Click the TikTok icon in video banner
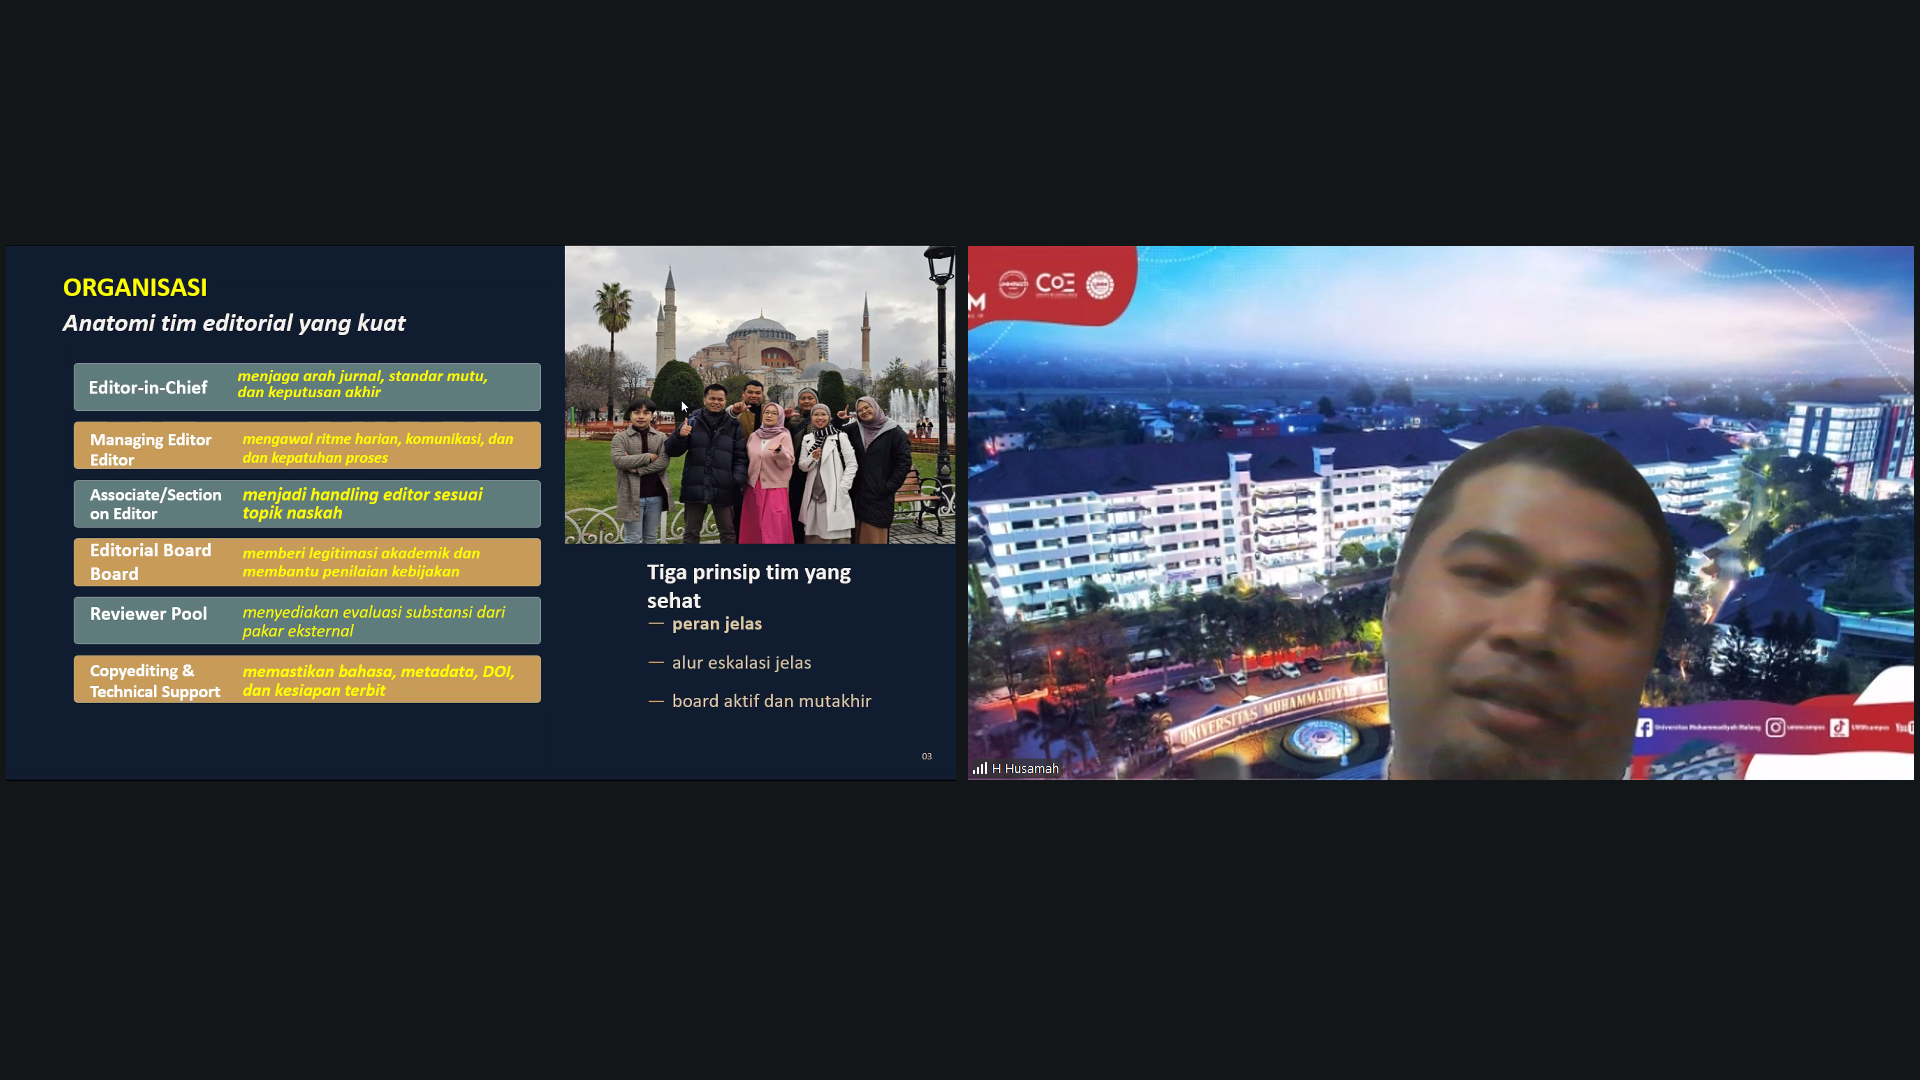1920x1080 pixels. click(x=1839, y=727)
